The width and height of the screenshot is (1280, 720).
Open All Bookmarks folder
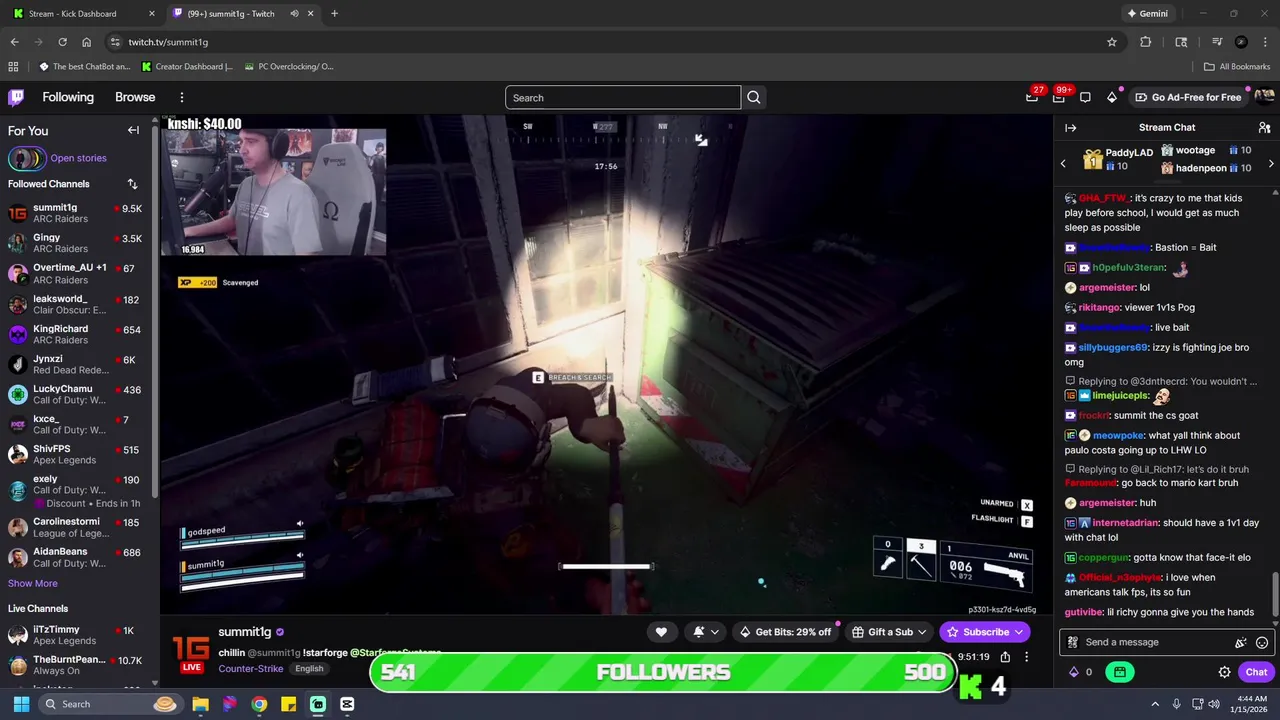point(1237,67)
